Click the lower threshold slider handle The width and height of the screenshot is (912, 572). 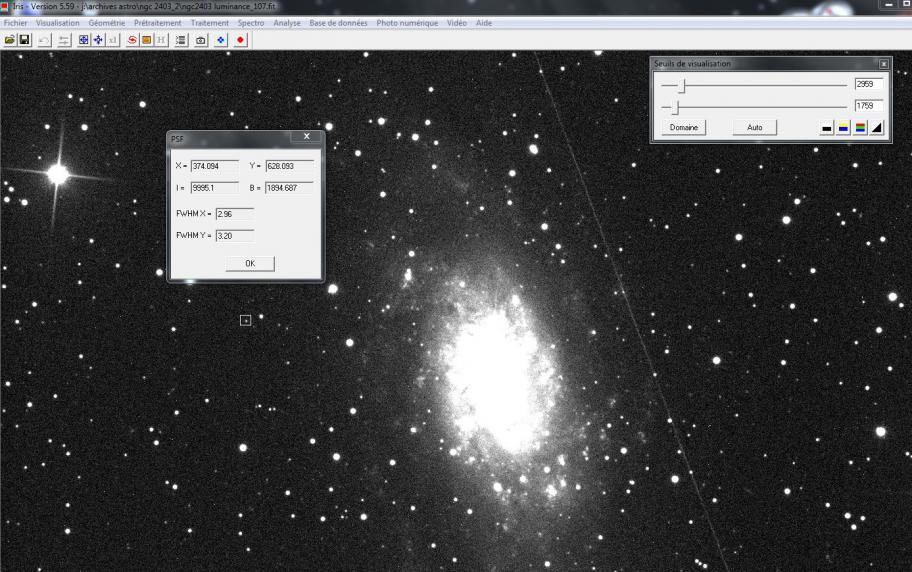[676, 107]
